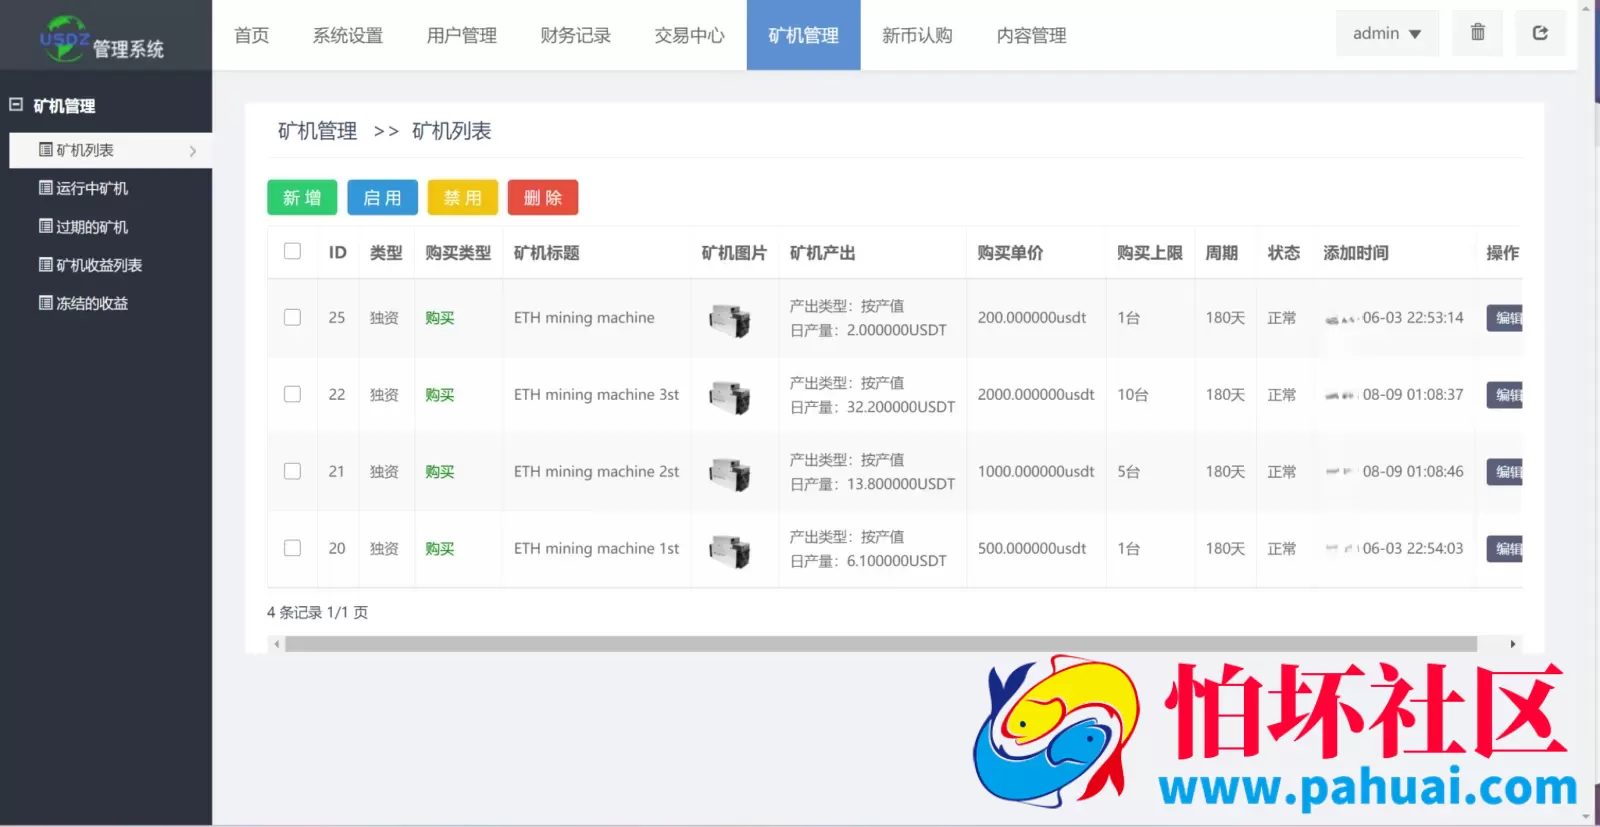1600x827 pixels.
Task: Open the 矿机列表 sidebar item
Action: [x=110, y=150]
